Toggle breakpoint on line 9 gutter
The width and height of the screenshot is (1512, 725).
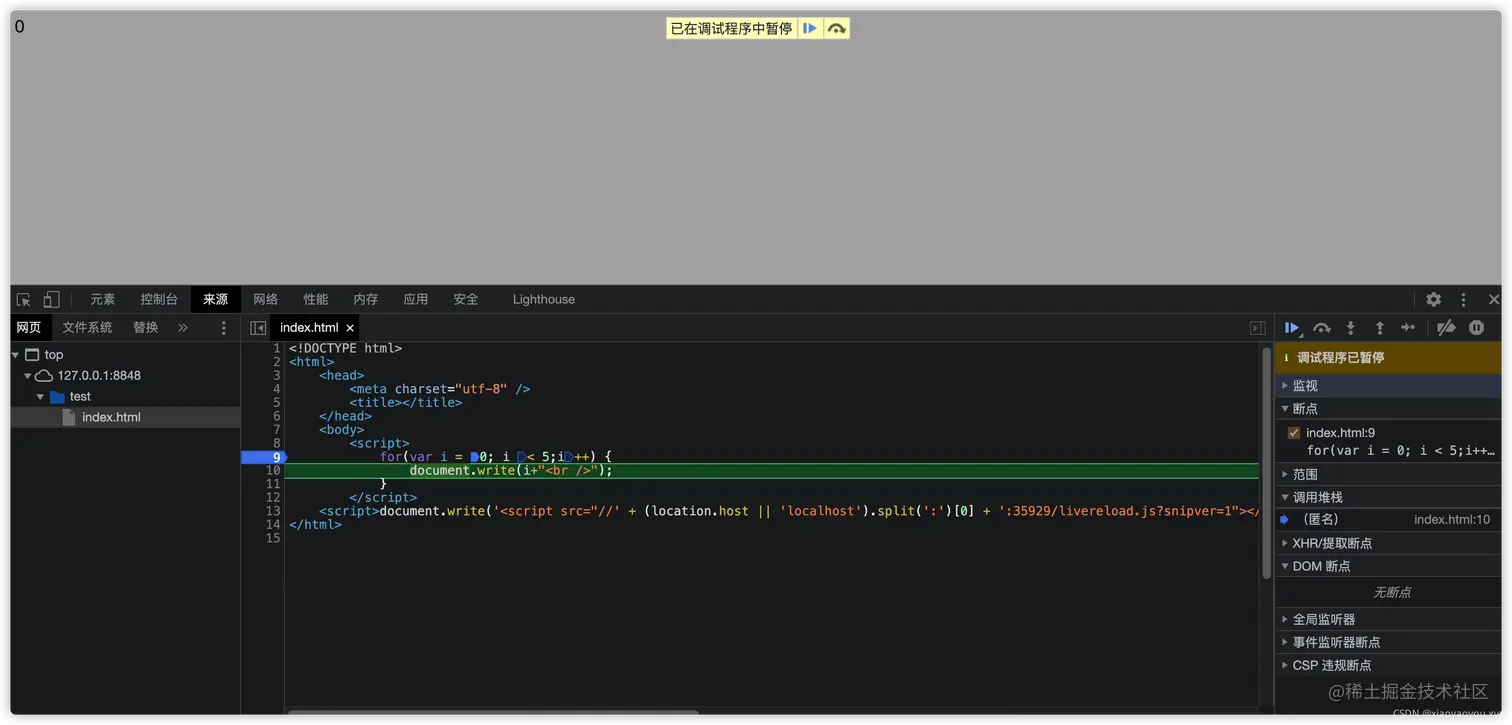coord(263,457)
